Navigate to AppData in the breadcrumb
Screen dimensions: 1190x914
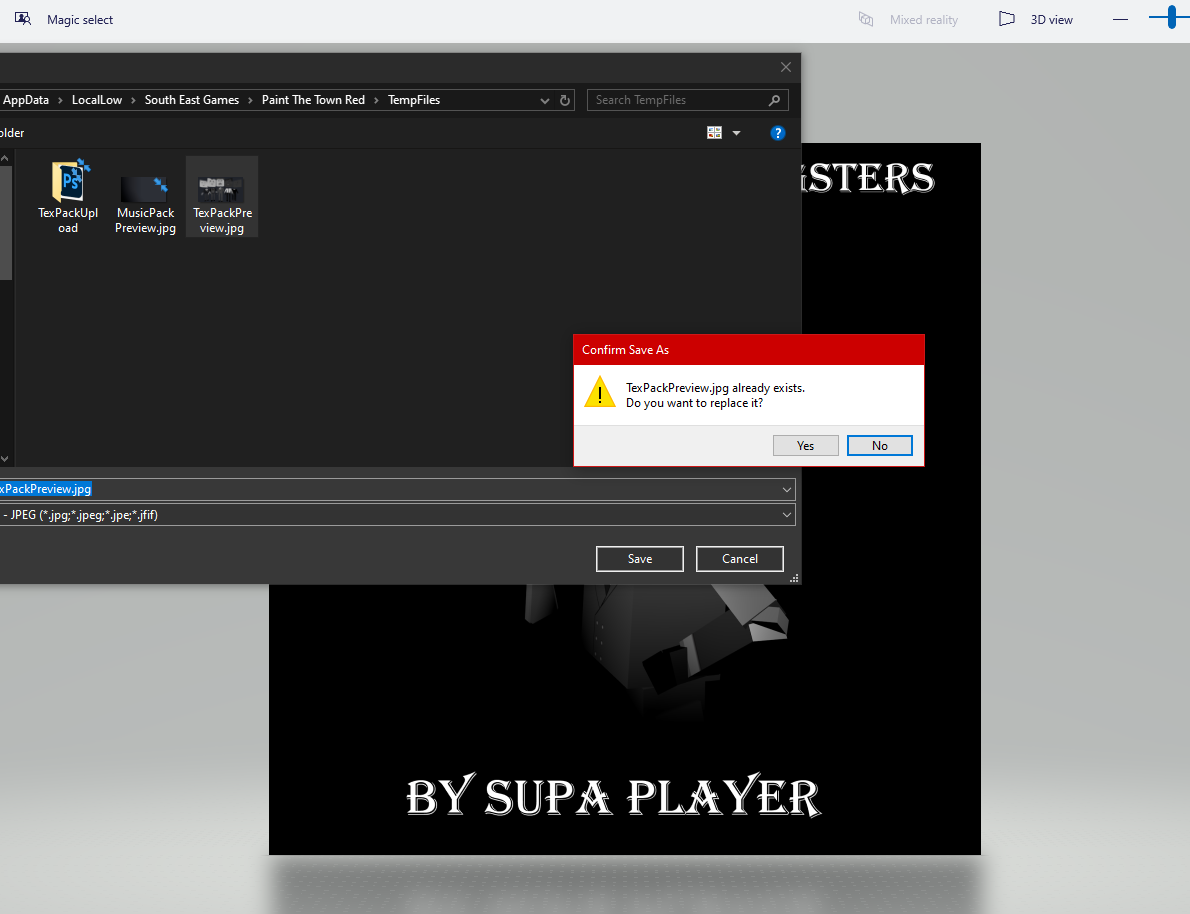click(x=26, y=100)
